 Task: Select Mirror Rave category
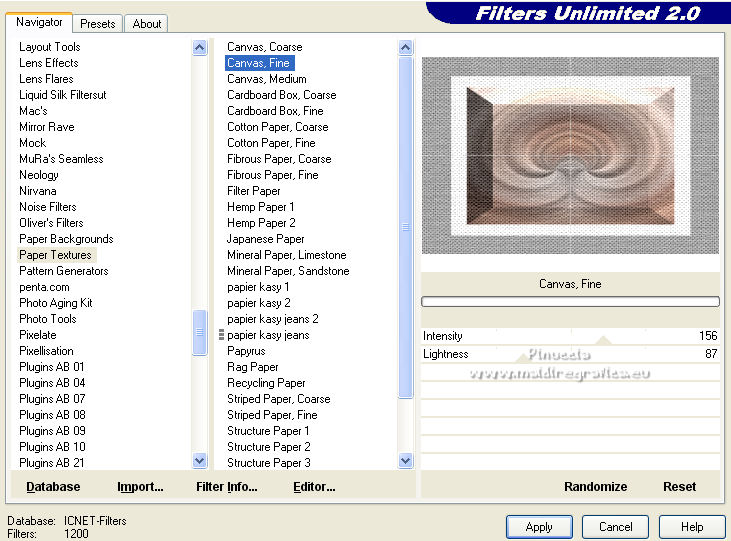[47, 127]
